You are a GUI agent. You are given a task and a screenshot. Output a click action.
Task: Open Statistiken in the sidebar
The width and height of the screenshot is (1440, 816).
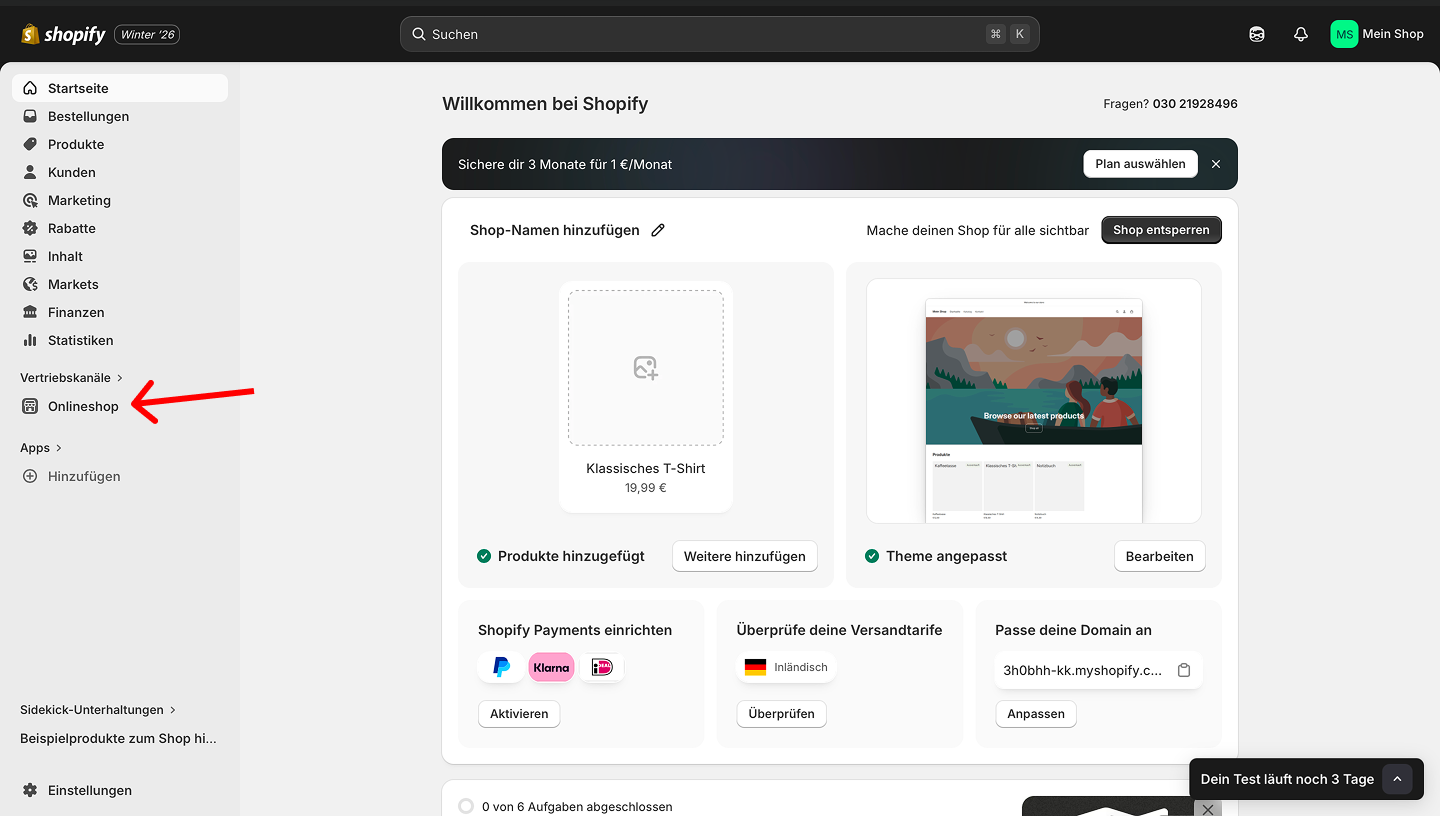pyautogui.click(x=120, y=340)
